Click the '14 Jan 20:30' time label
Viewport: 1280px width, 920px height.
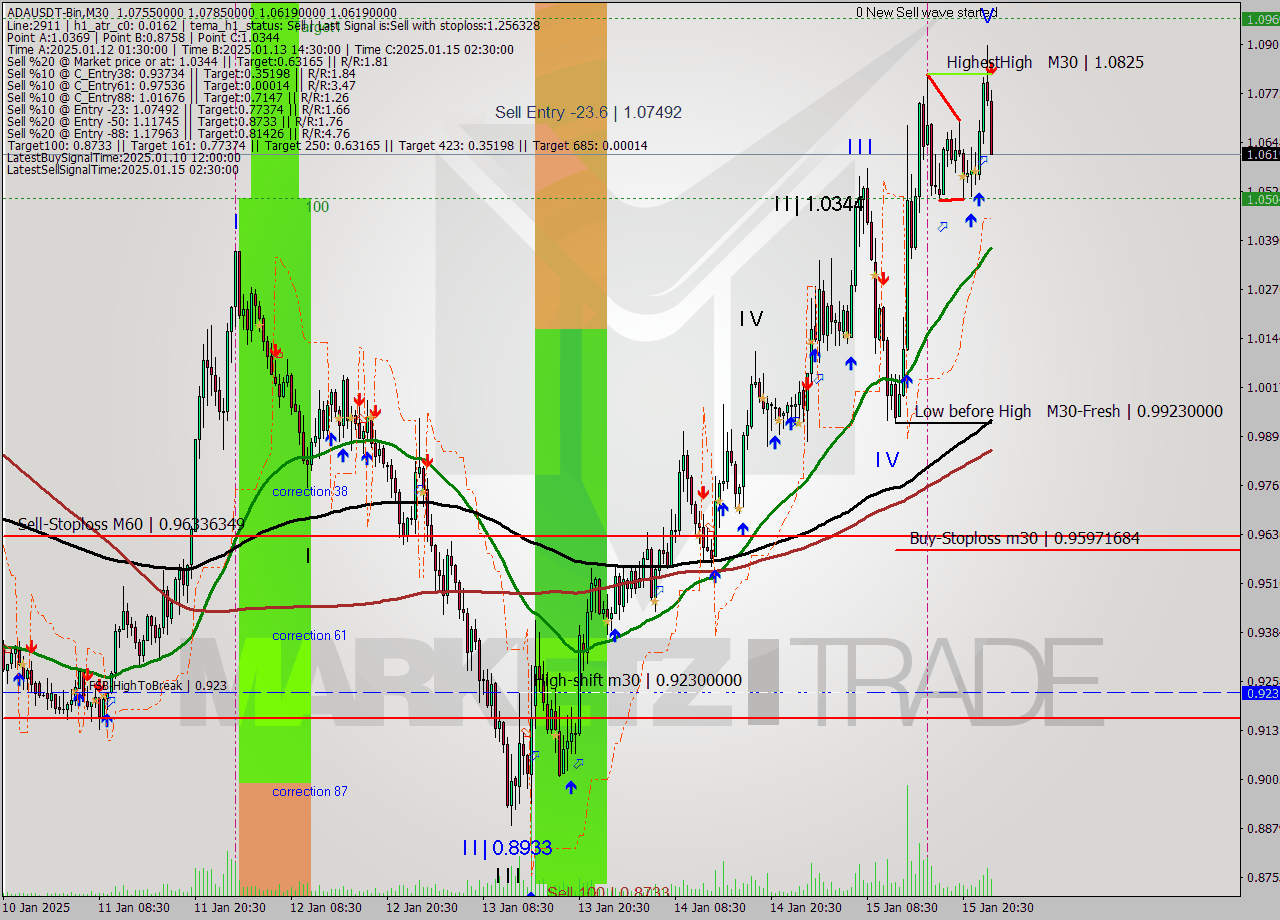805,908
